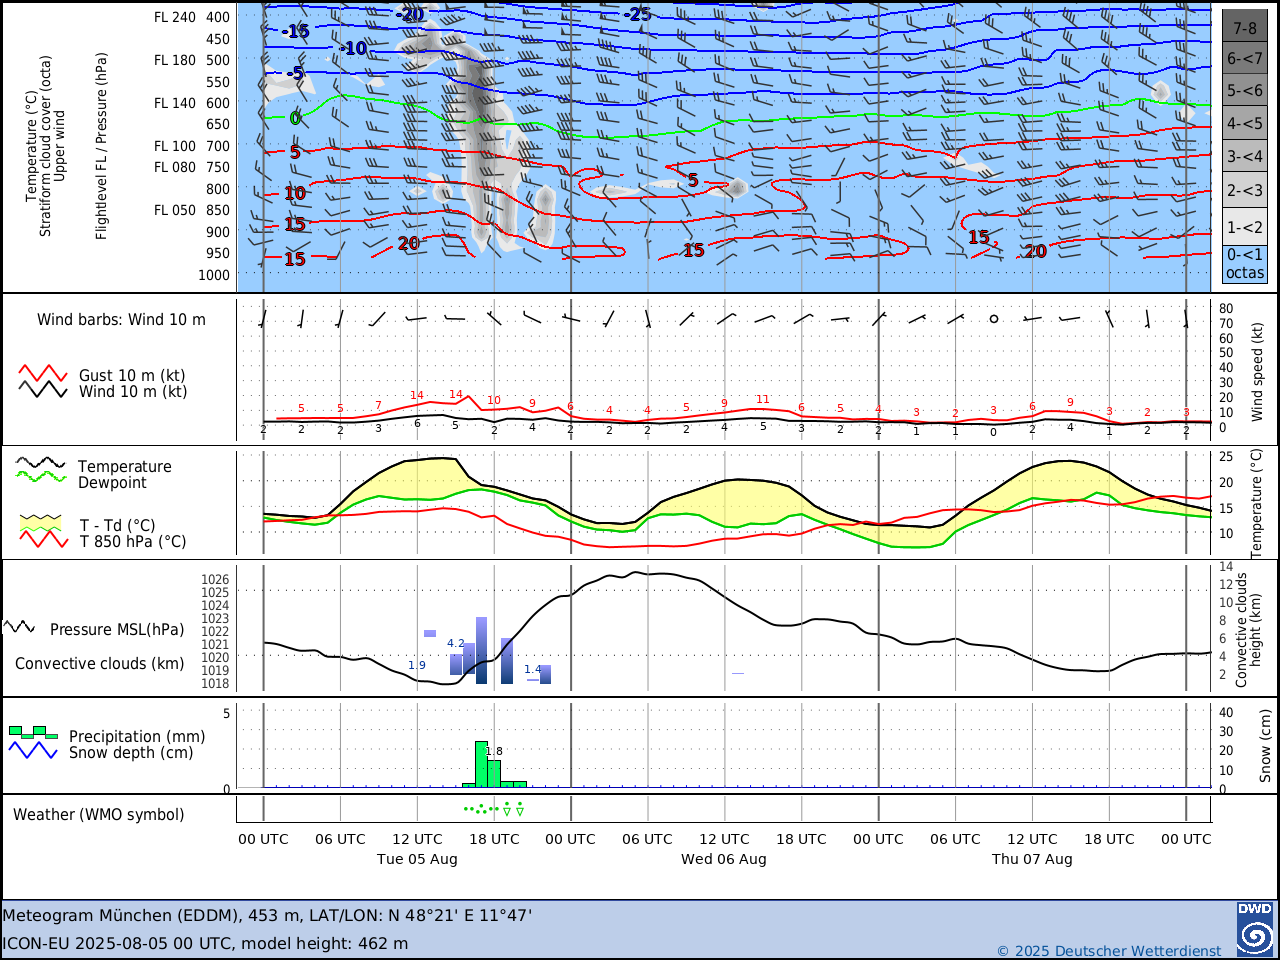Click the 12 UTC label above Thu 07 Aug
The width and height of the screenshot is (1280, 960).
[x=1032, y=839]
